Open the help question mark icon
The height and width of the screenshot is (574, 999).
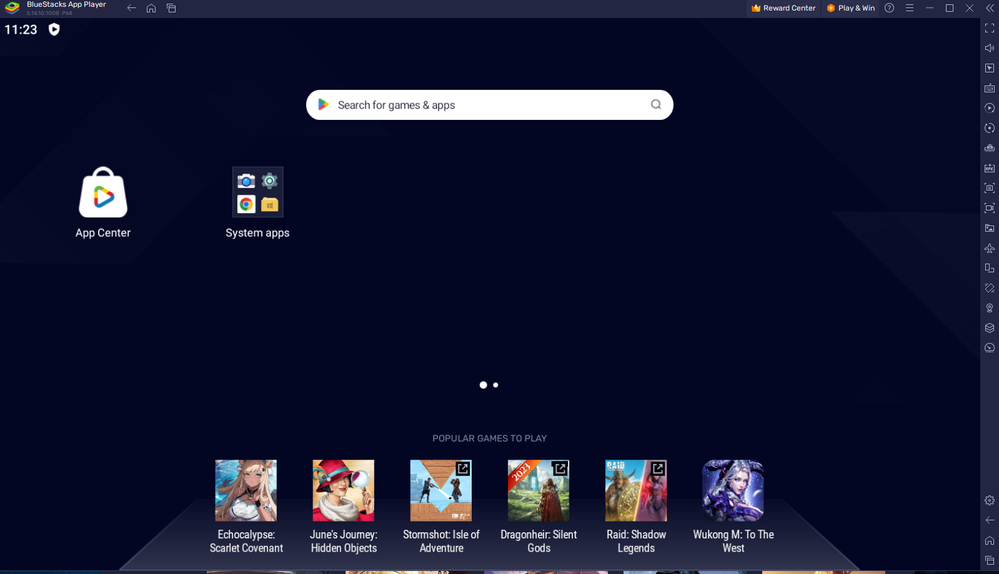coord(889,8)
